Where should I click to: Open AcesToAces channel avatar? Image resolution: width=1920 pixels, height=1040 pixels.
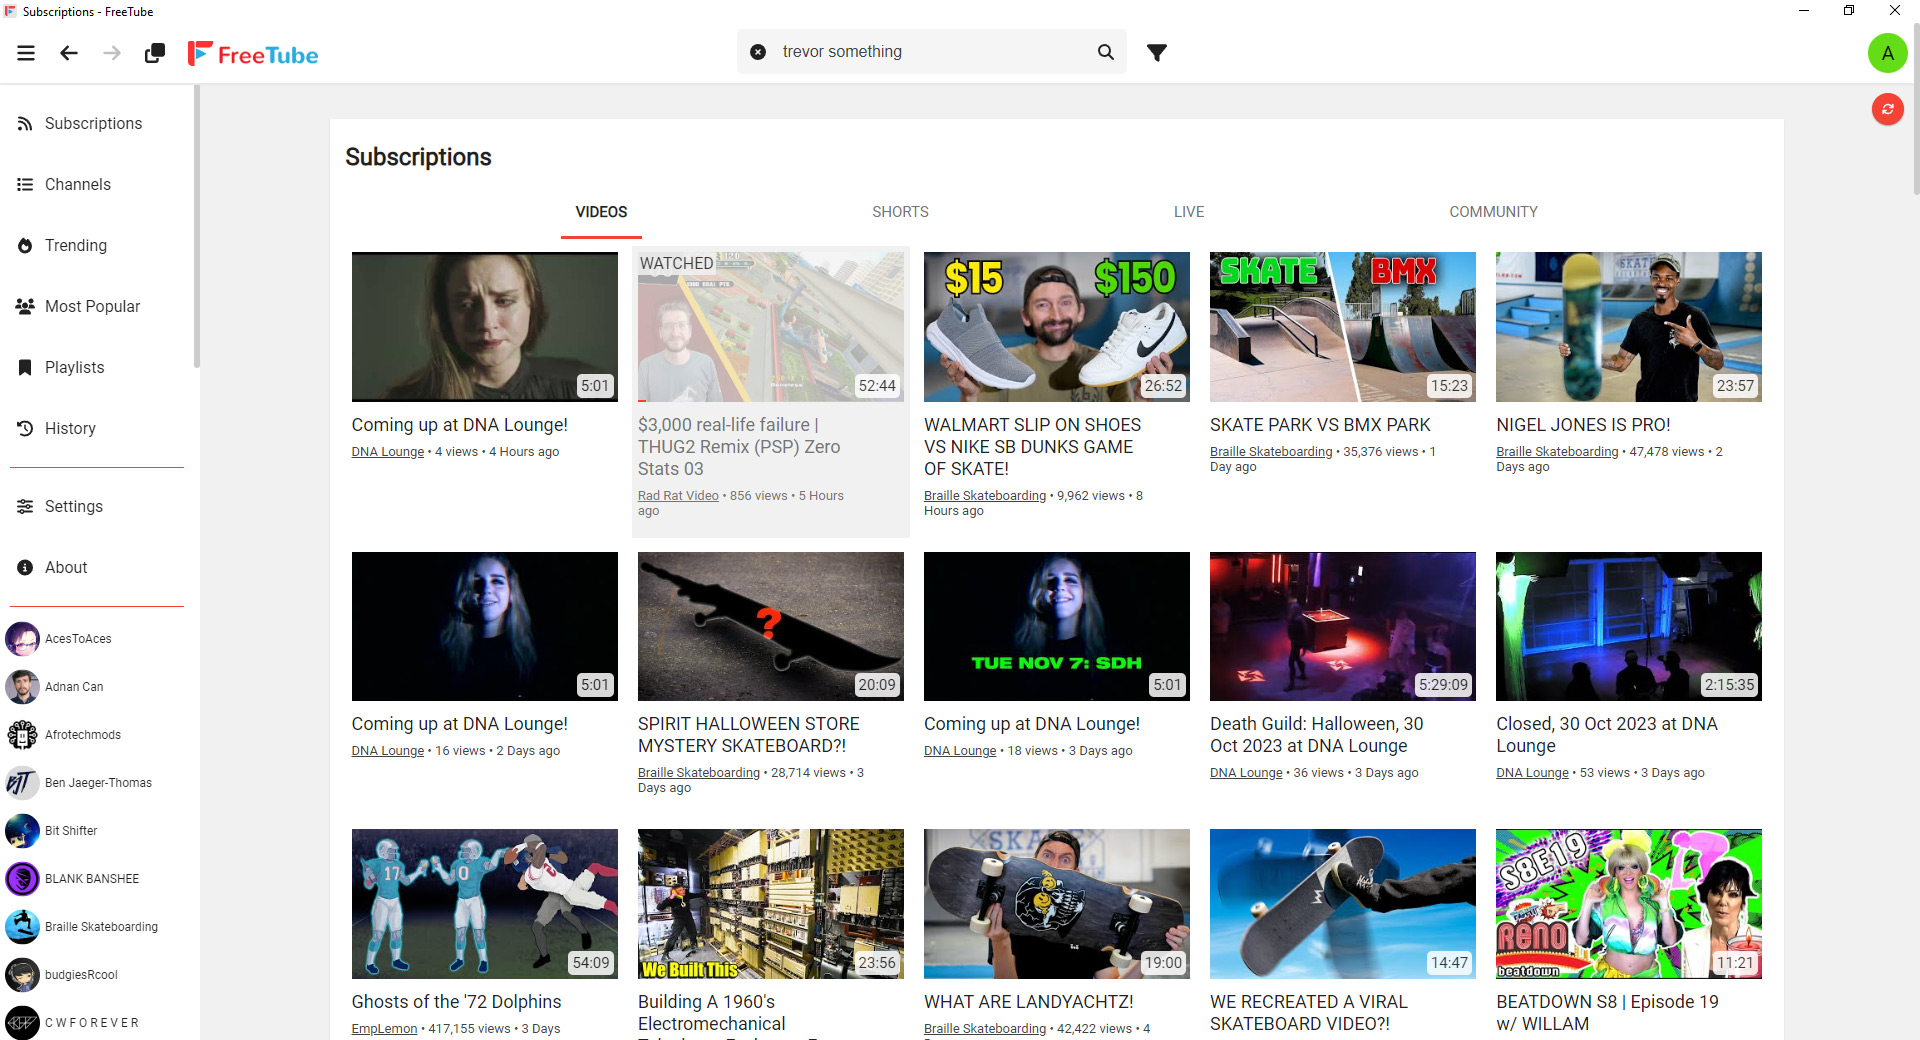(22, 638)
